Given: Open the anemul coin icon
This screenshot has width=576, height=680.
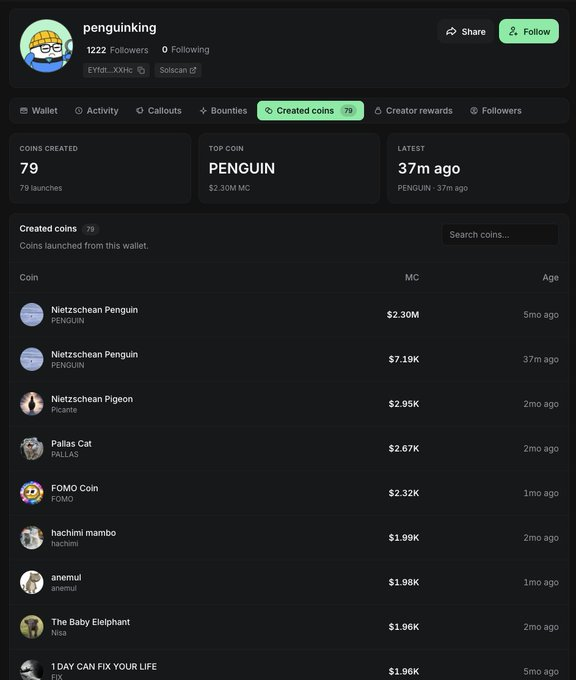Looking at the screenshot, I should pos(32,582).
